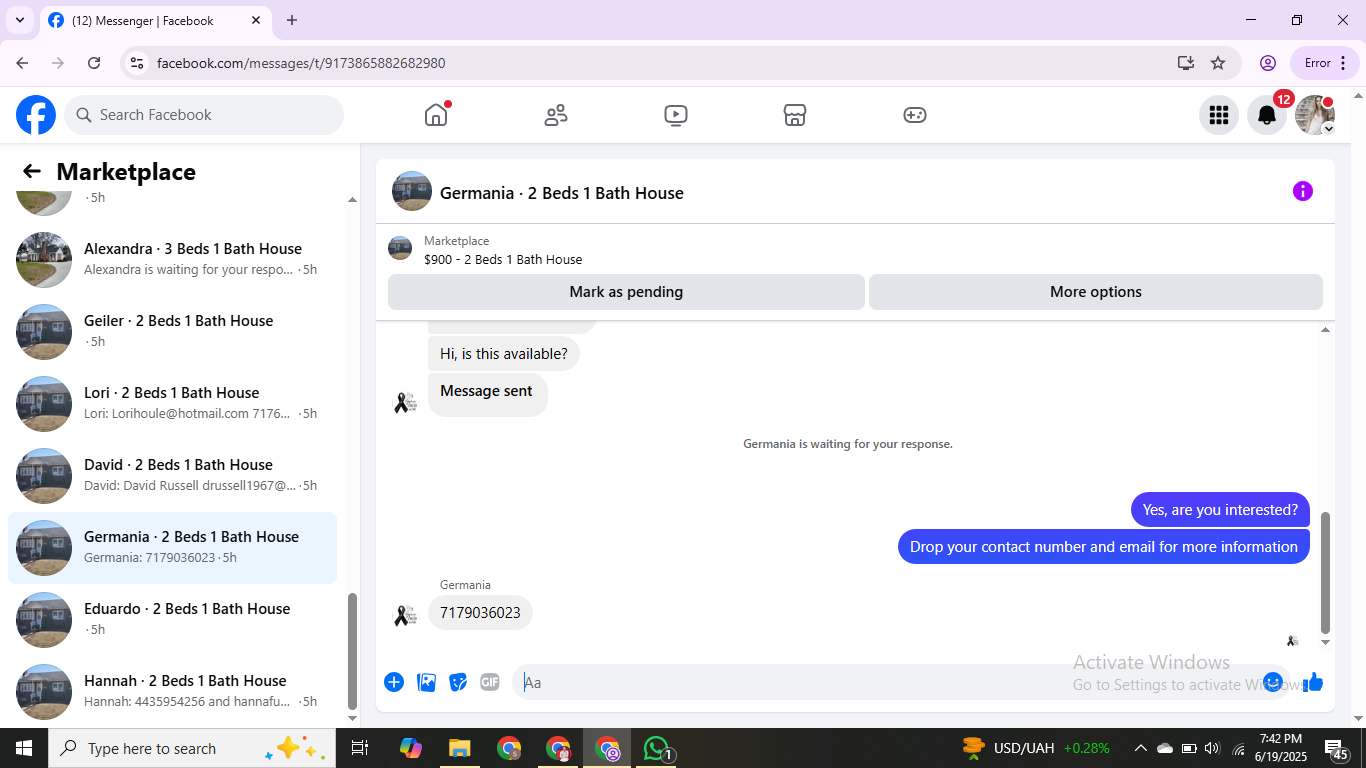Open the Windows Start menu
The width and height of the screenshot is (1366, 768).
click(x=24, y=748)
